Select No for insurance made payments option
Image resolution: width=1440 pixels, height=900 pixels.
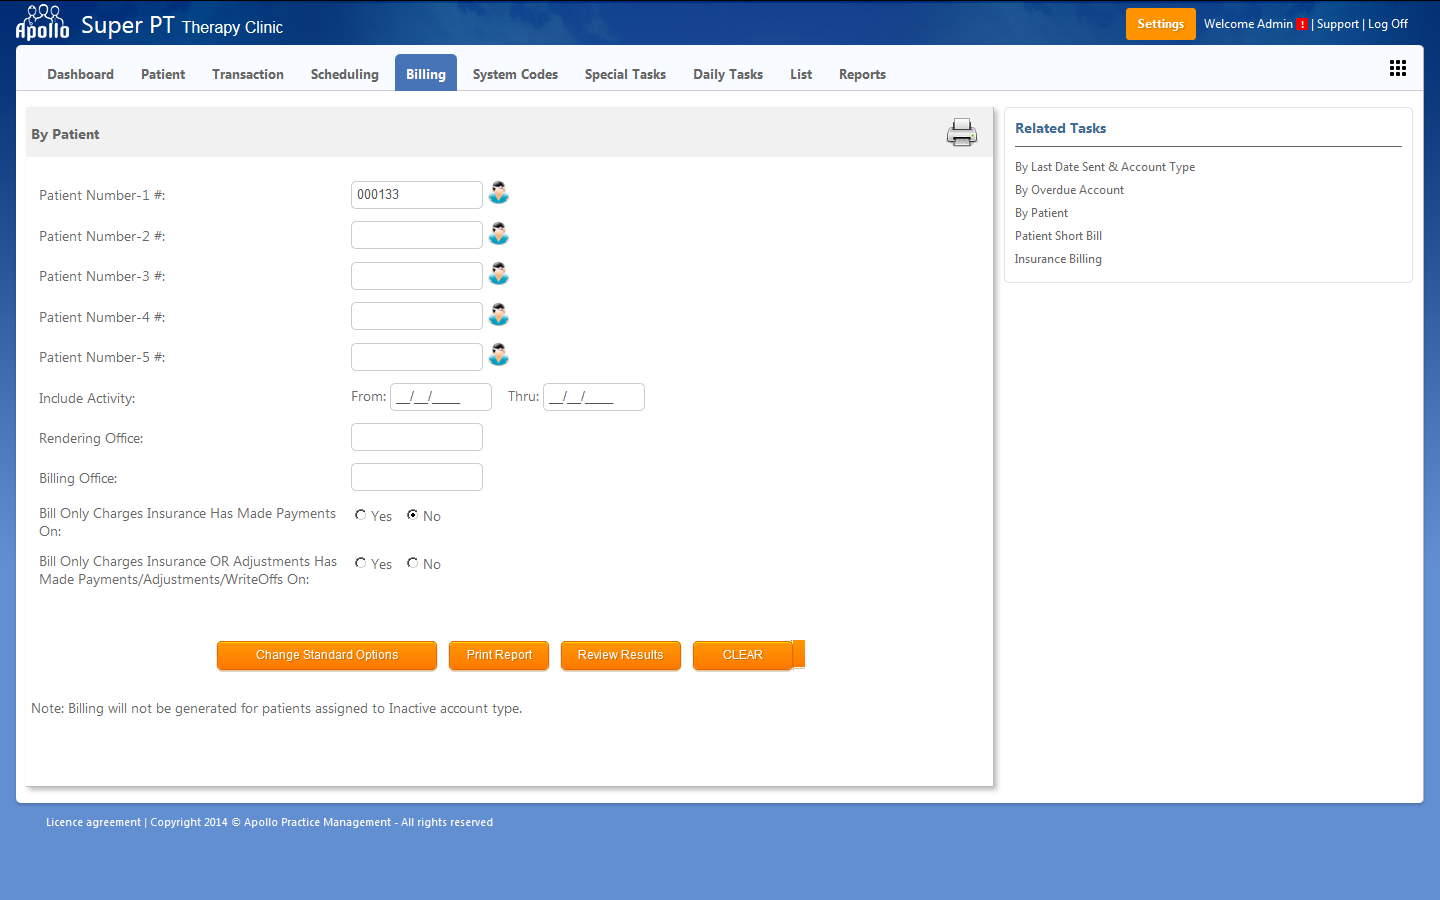pos(413,515)
